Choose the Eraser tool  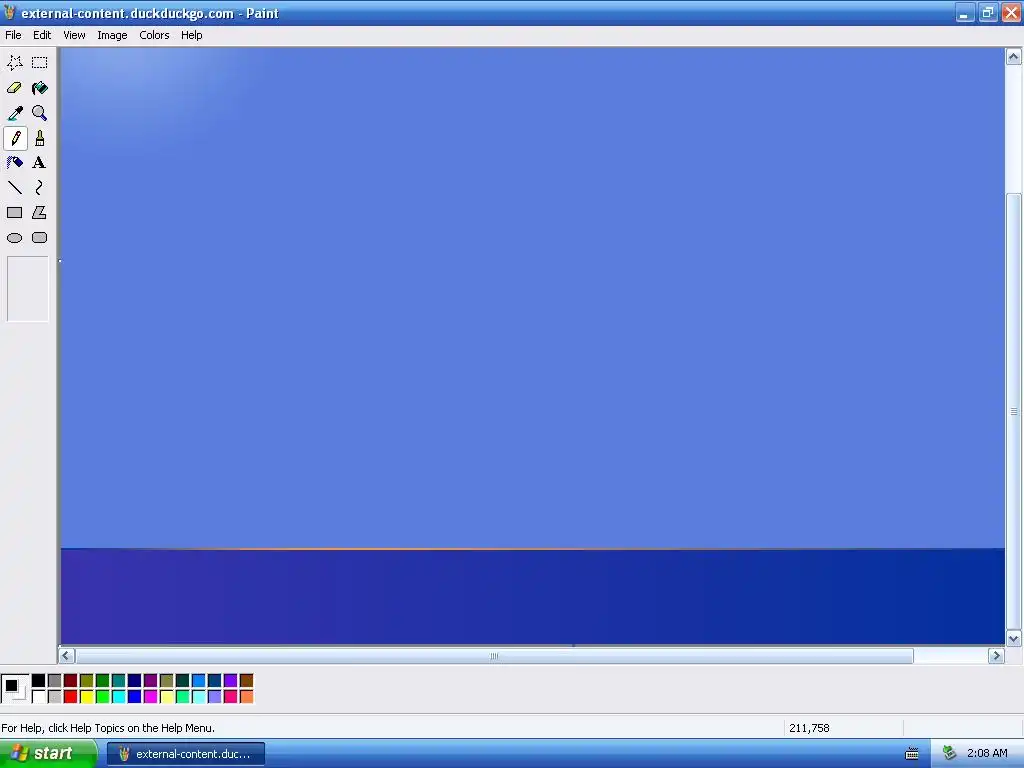15,88
